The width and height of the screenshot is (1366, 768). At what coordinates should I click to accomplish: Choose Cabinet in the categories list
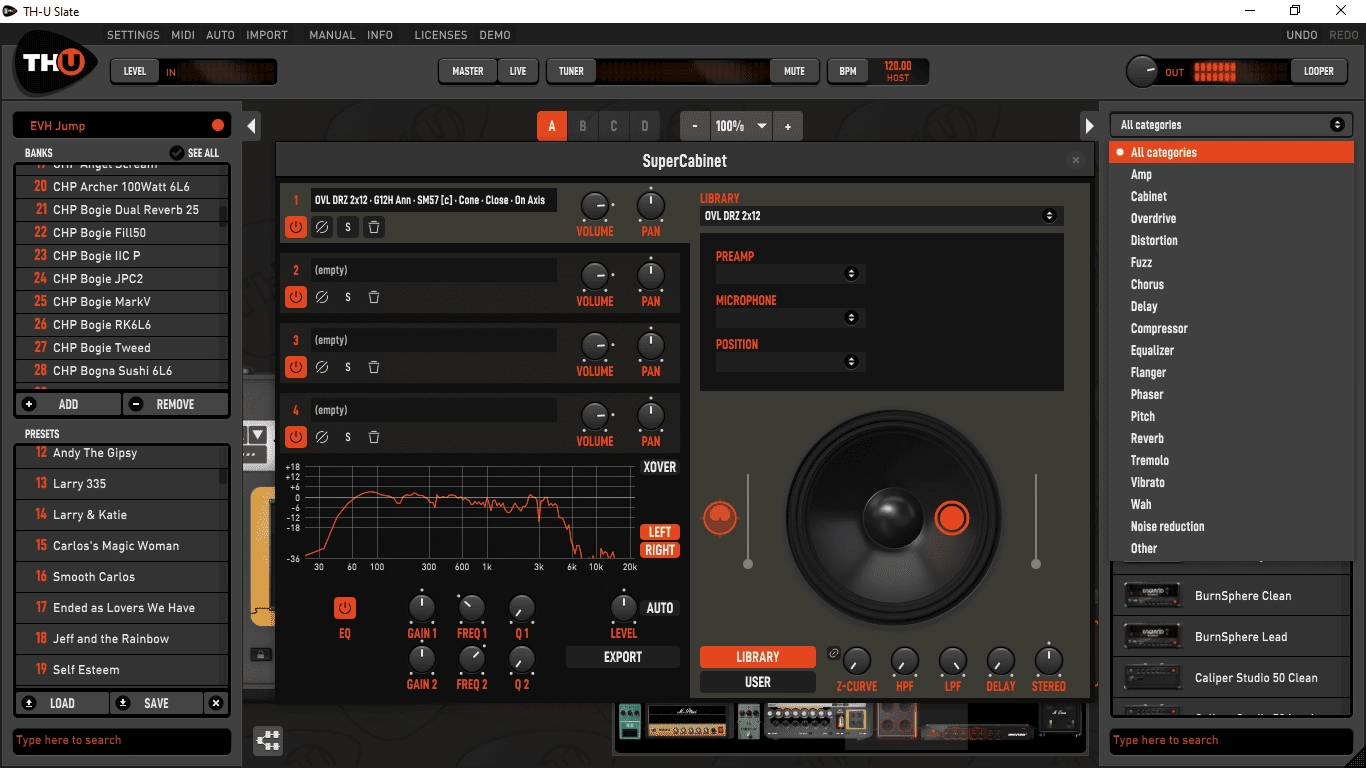coord(1149,196)
